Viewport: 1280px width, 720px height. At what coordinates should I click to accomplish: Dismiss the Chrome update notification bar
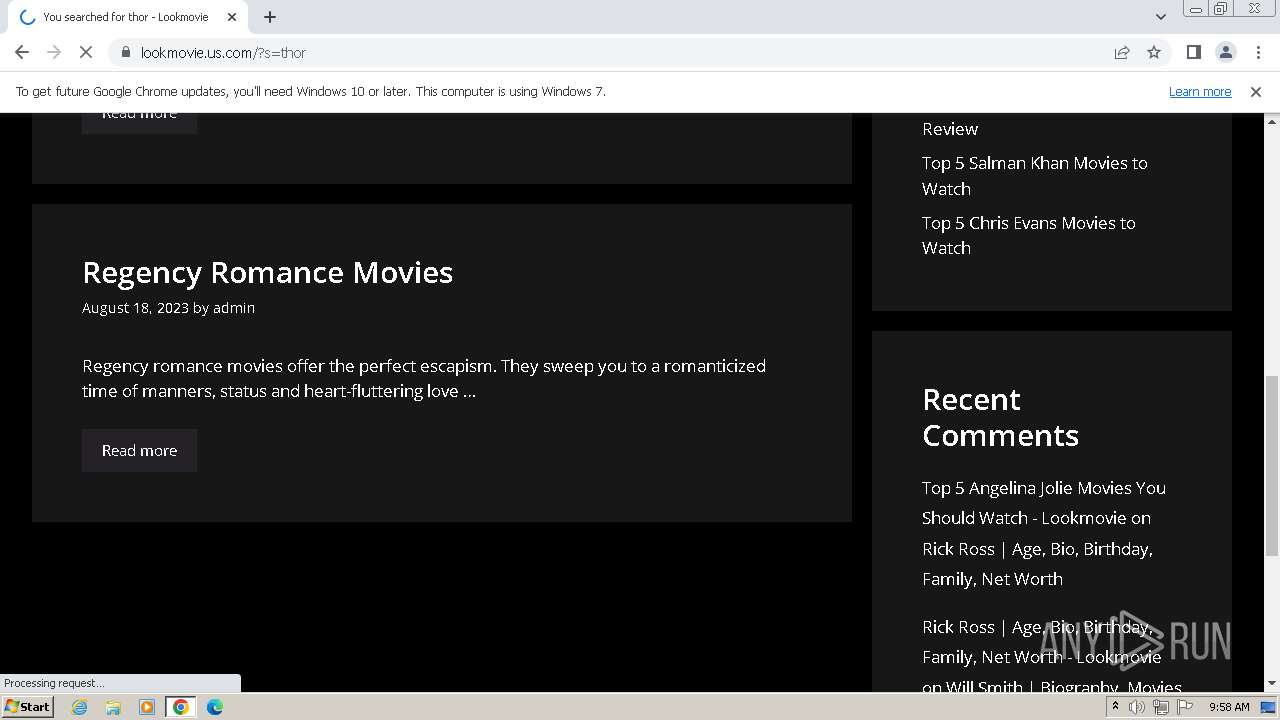click(1256, 91)
